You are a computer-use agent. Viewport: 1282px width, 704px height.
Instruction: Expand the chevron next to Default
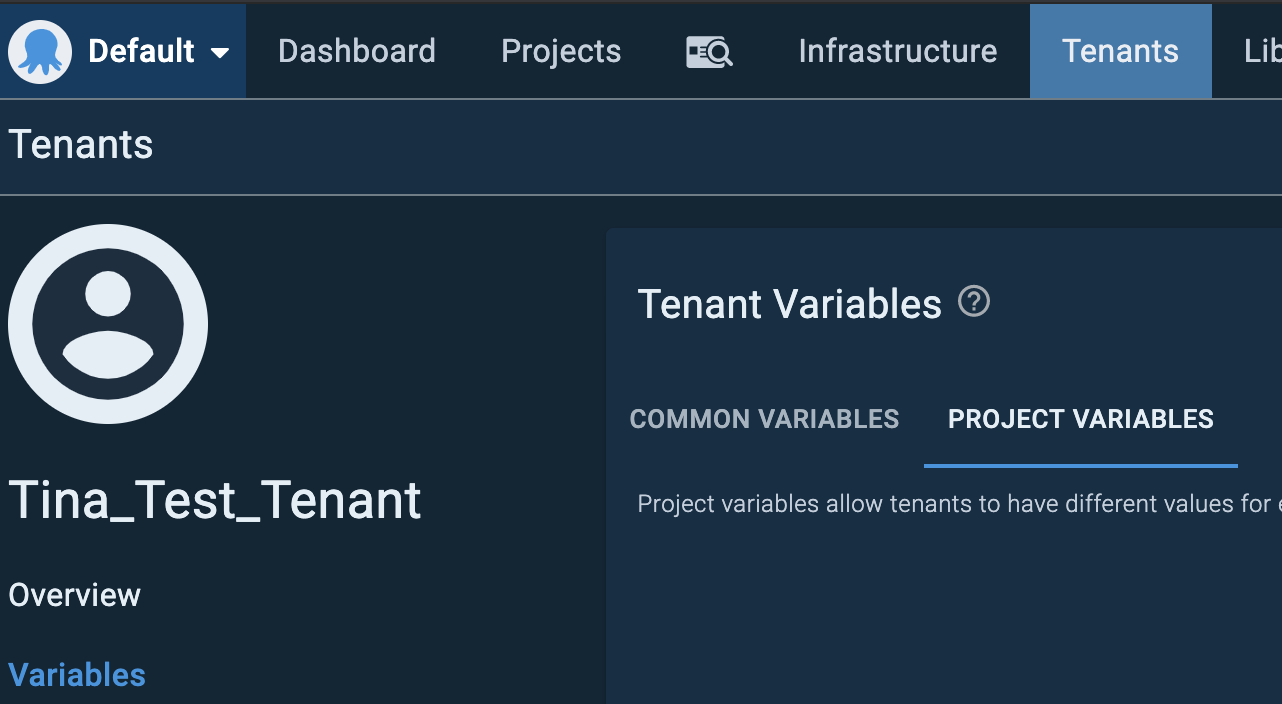(x=222, y=53)
